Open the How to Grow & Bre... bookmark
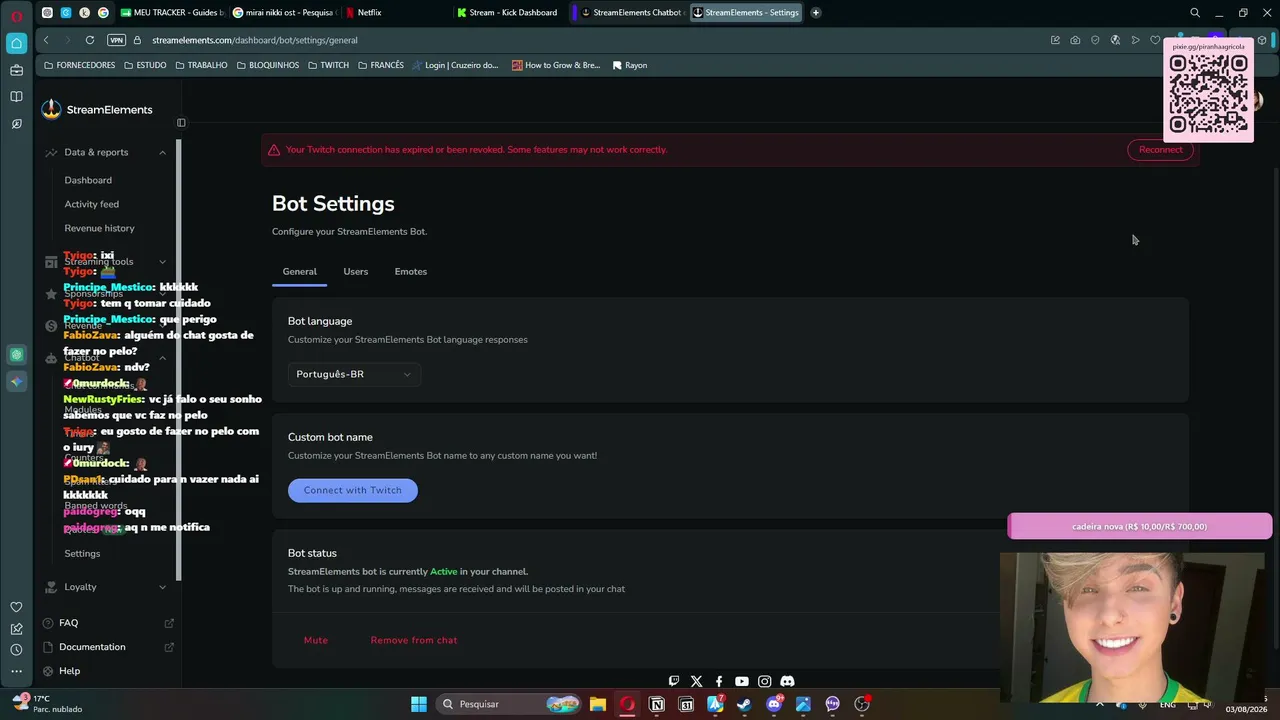 click(556, 65)
